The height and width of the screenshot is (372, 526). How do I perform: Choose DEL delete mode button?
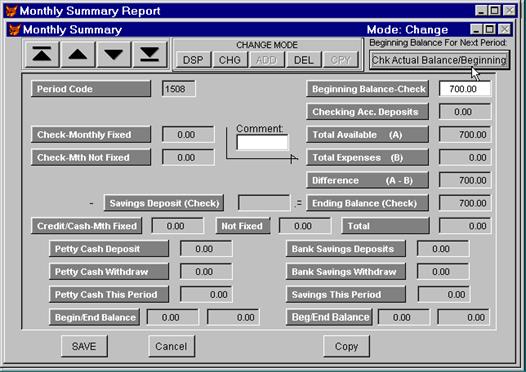(304, 60)
